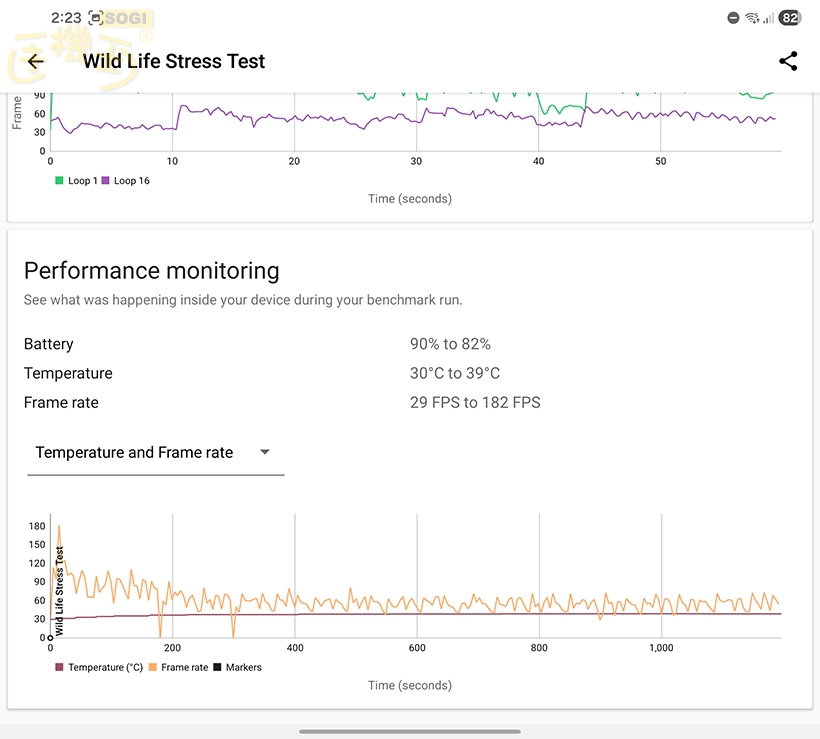Viewport: 820px width, 739px height.
Task: Tap the 'Frame rate' row label
Action: click(61, 403)
